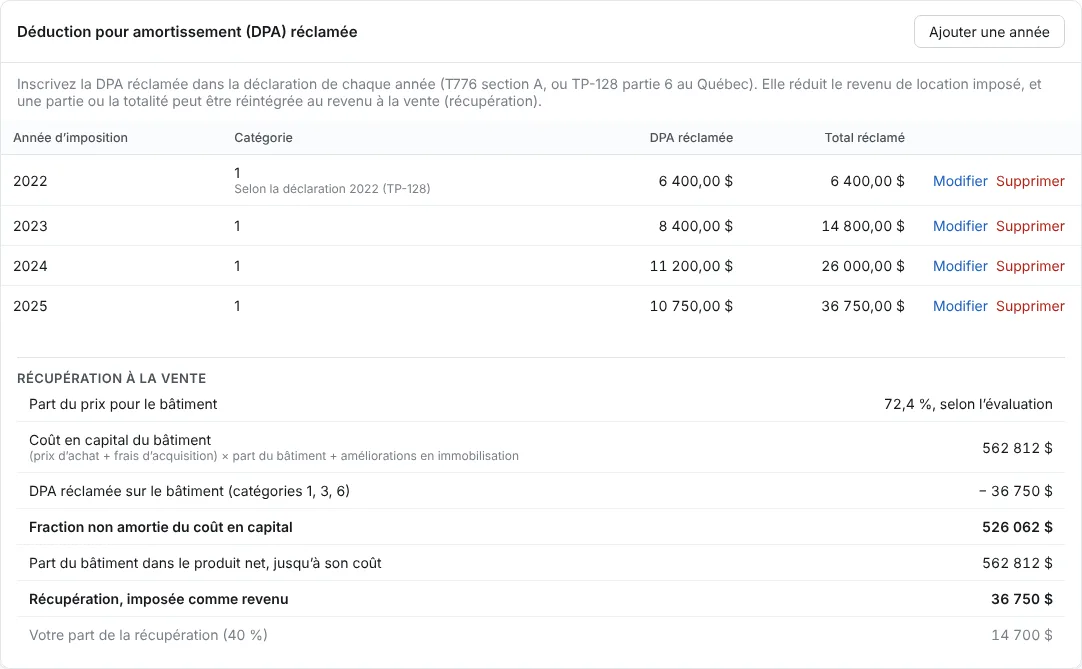Click the 10 750,00 $ DPA amount
Viewport: 1082px width, 669px height.
pyautogui.click(x=691, y=306)
